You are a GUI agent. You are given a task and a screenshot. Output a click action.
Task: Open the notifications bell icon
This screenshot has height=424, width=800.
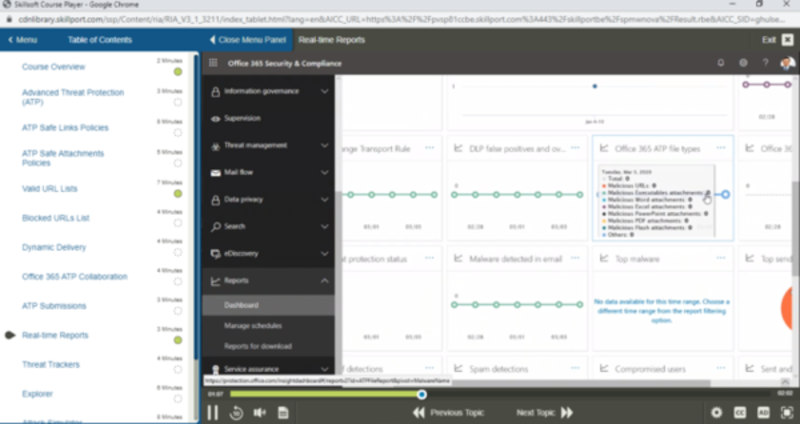click(721, 63)
